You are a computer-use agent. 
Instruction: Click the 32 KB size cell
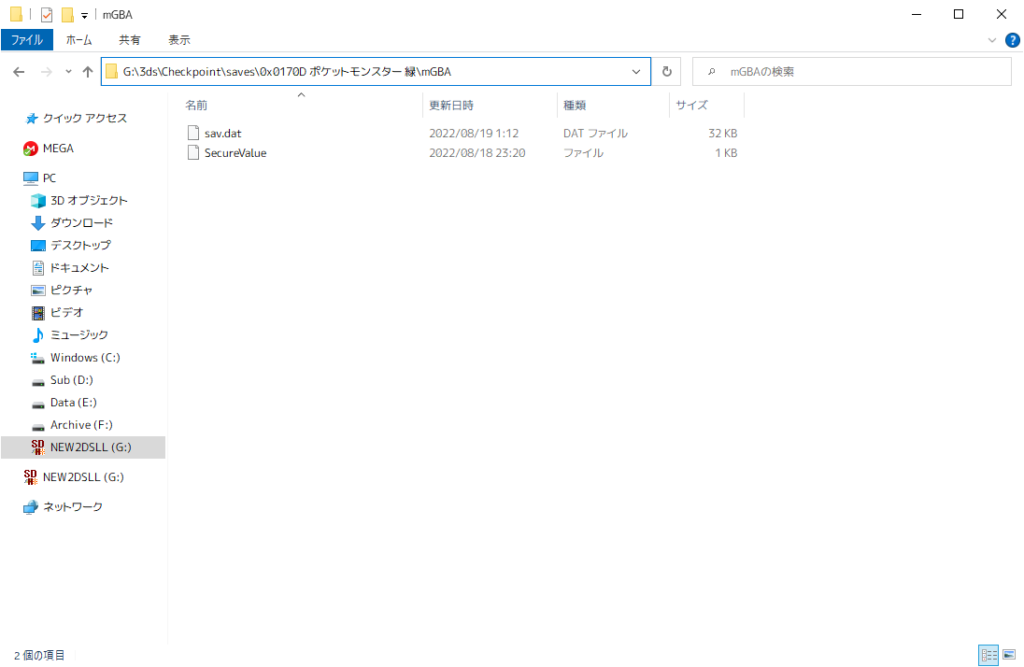tap(722, 133)
